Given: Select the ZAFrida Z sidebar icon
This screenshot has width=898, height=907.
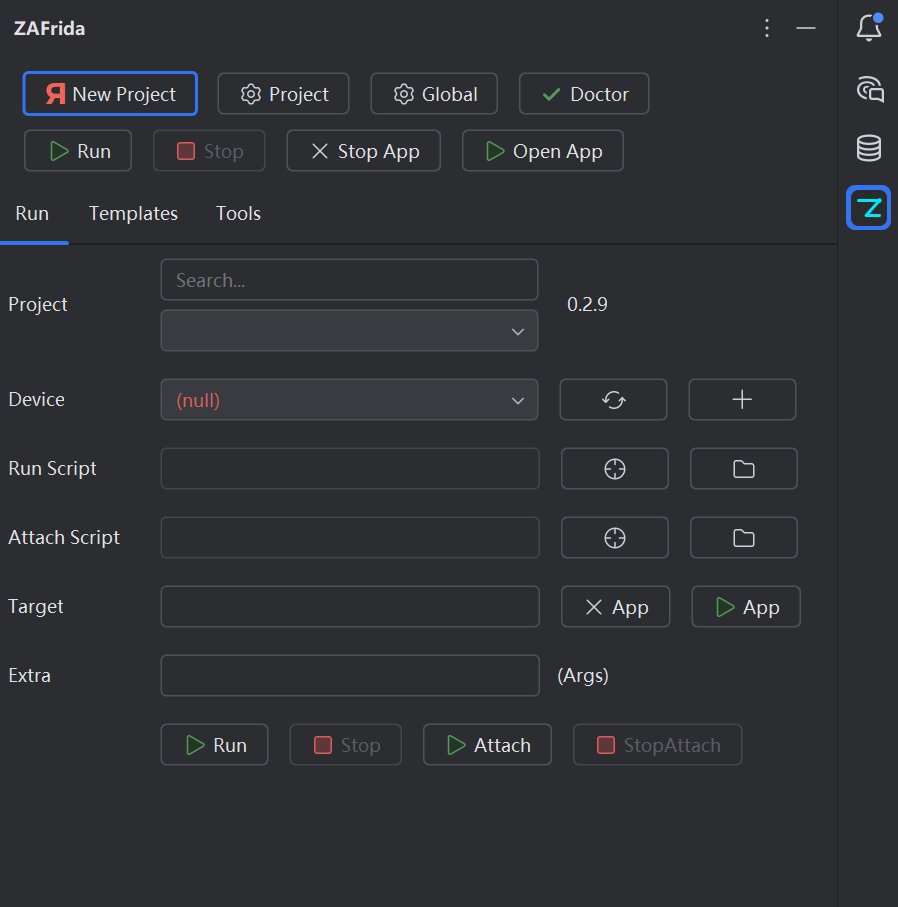Looking at the screenshot, I should coord(868,208).
